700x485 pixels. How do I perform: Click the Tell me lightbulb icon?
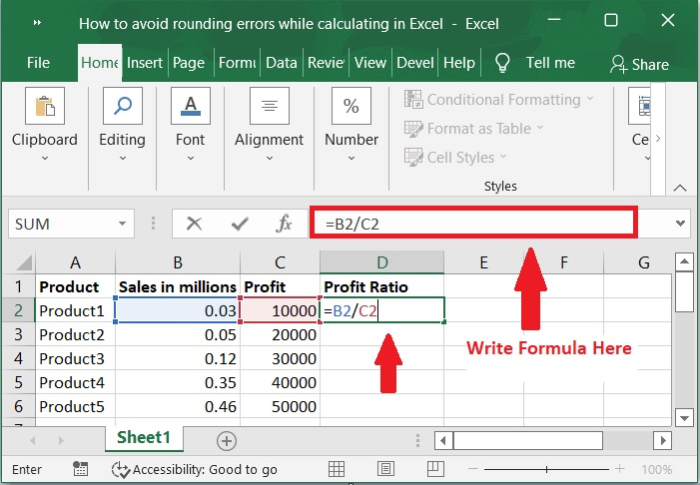[x=502, y=63]
